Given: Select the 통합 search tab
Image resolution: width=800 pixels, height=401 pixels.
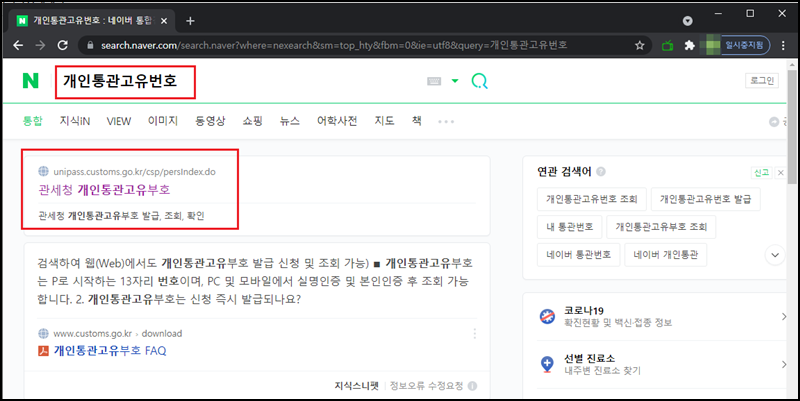Looking at the screenshot, I should 33,121.
